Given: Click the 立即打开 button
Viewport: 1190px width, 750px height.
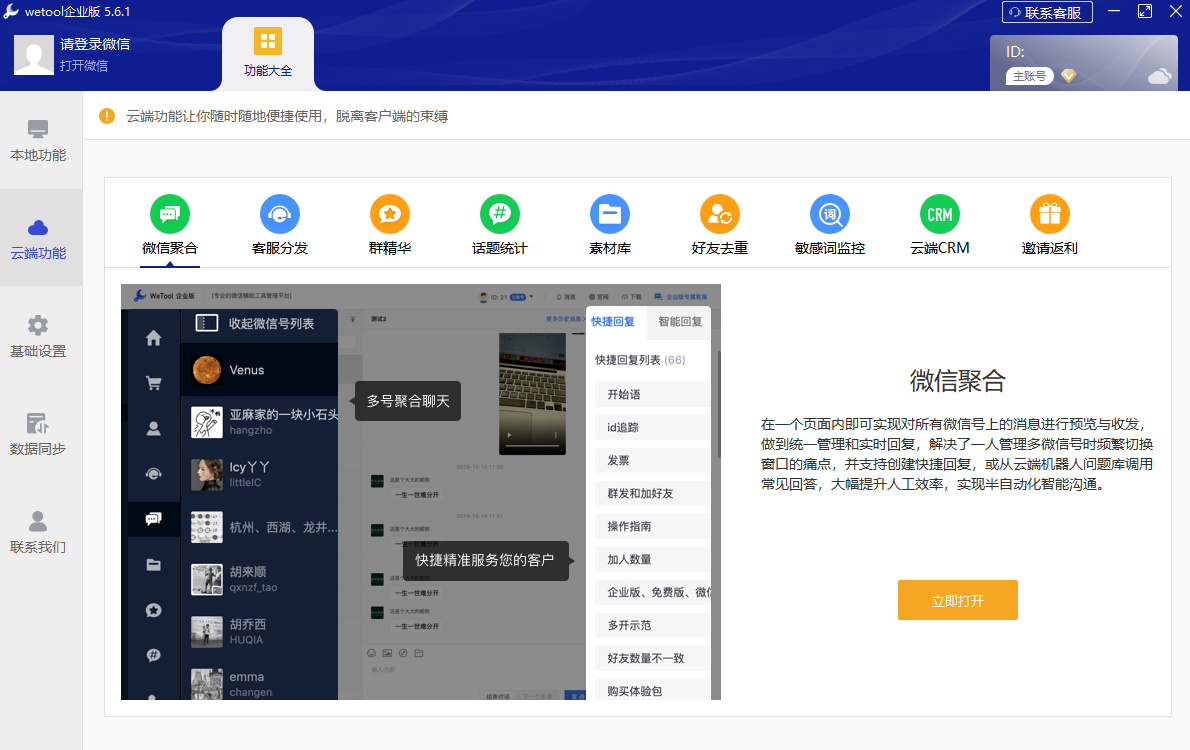Looking at the screenshot, I should (958, 600).
